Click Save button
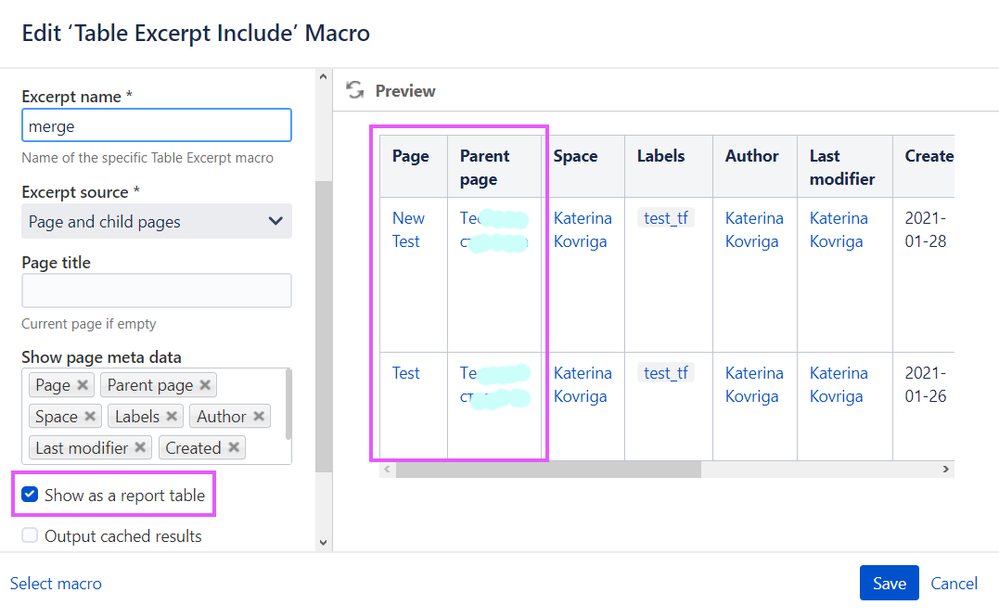This screenshot has height=608, width=999. click(889, 583)
